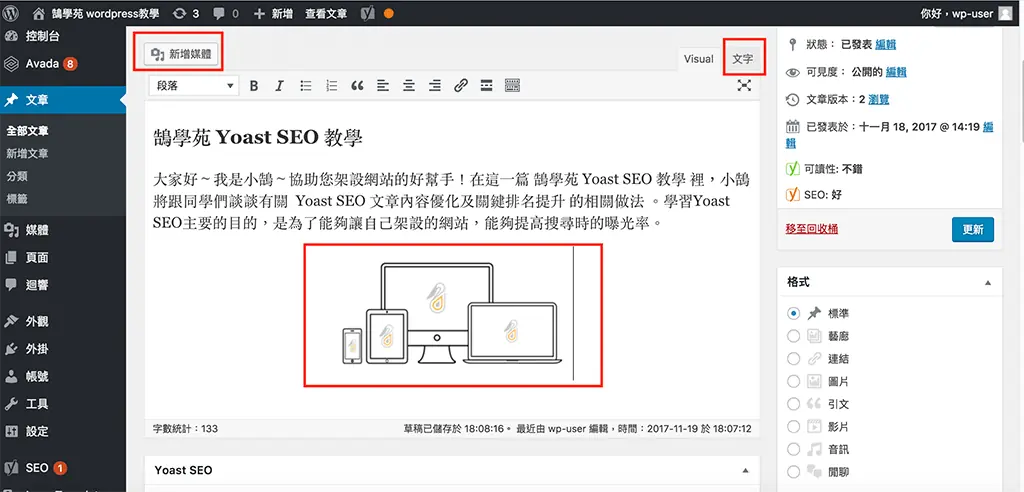Insert a numbered list
This screenshot has height=492, width=1024.
[331, 86]
